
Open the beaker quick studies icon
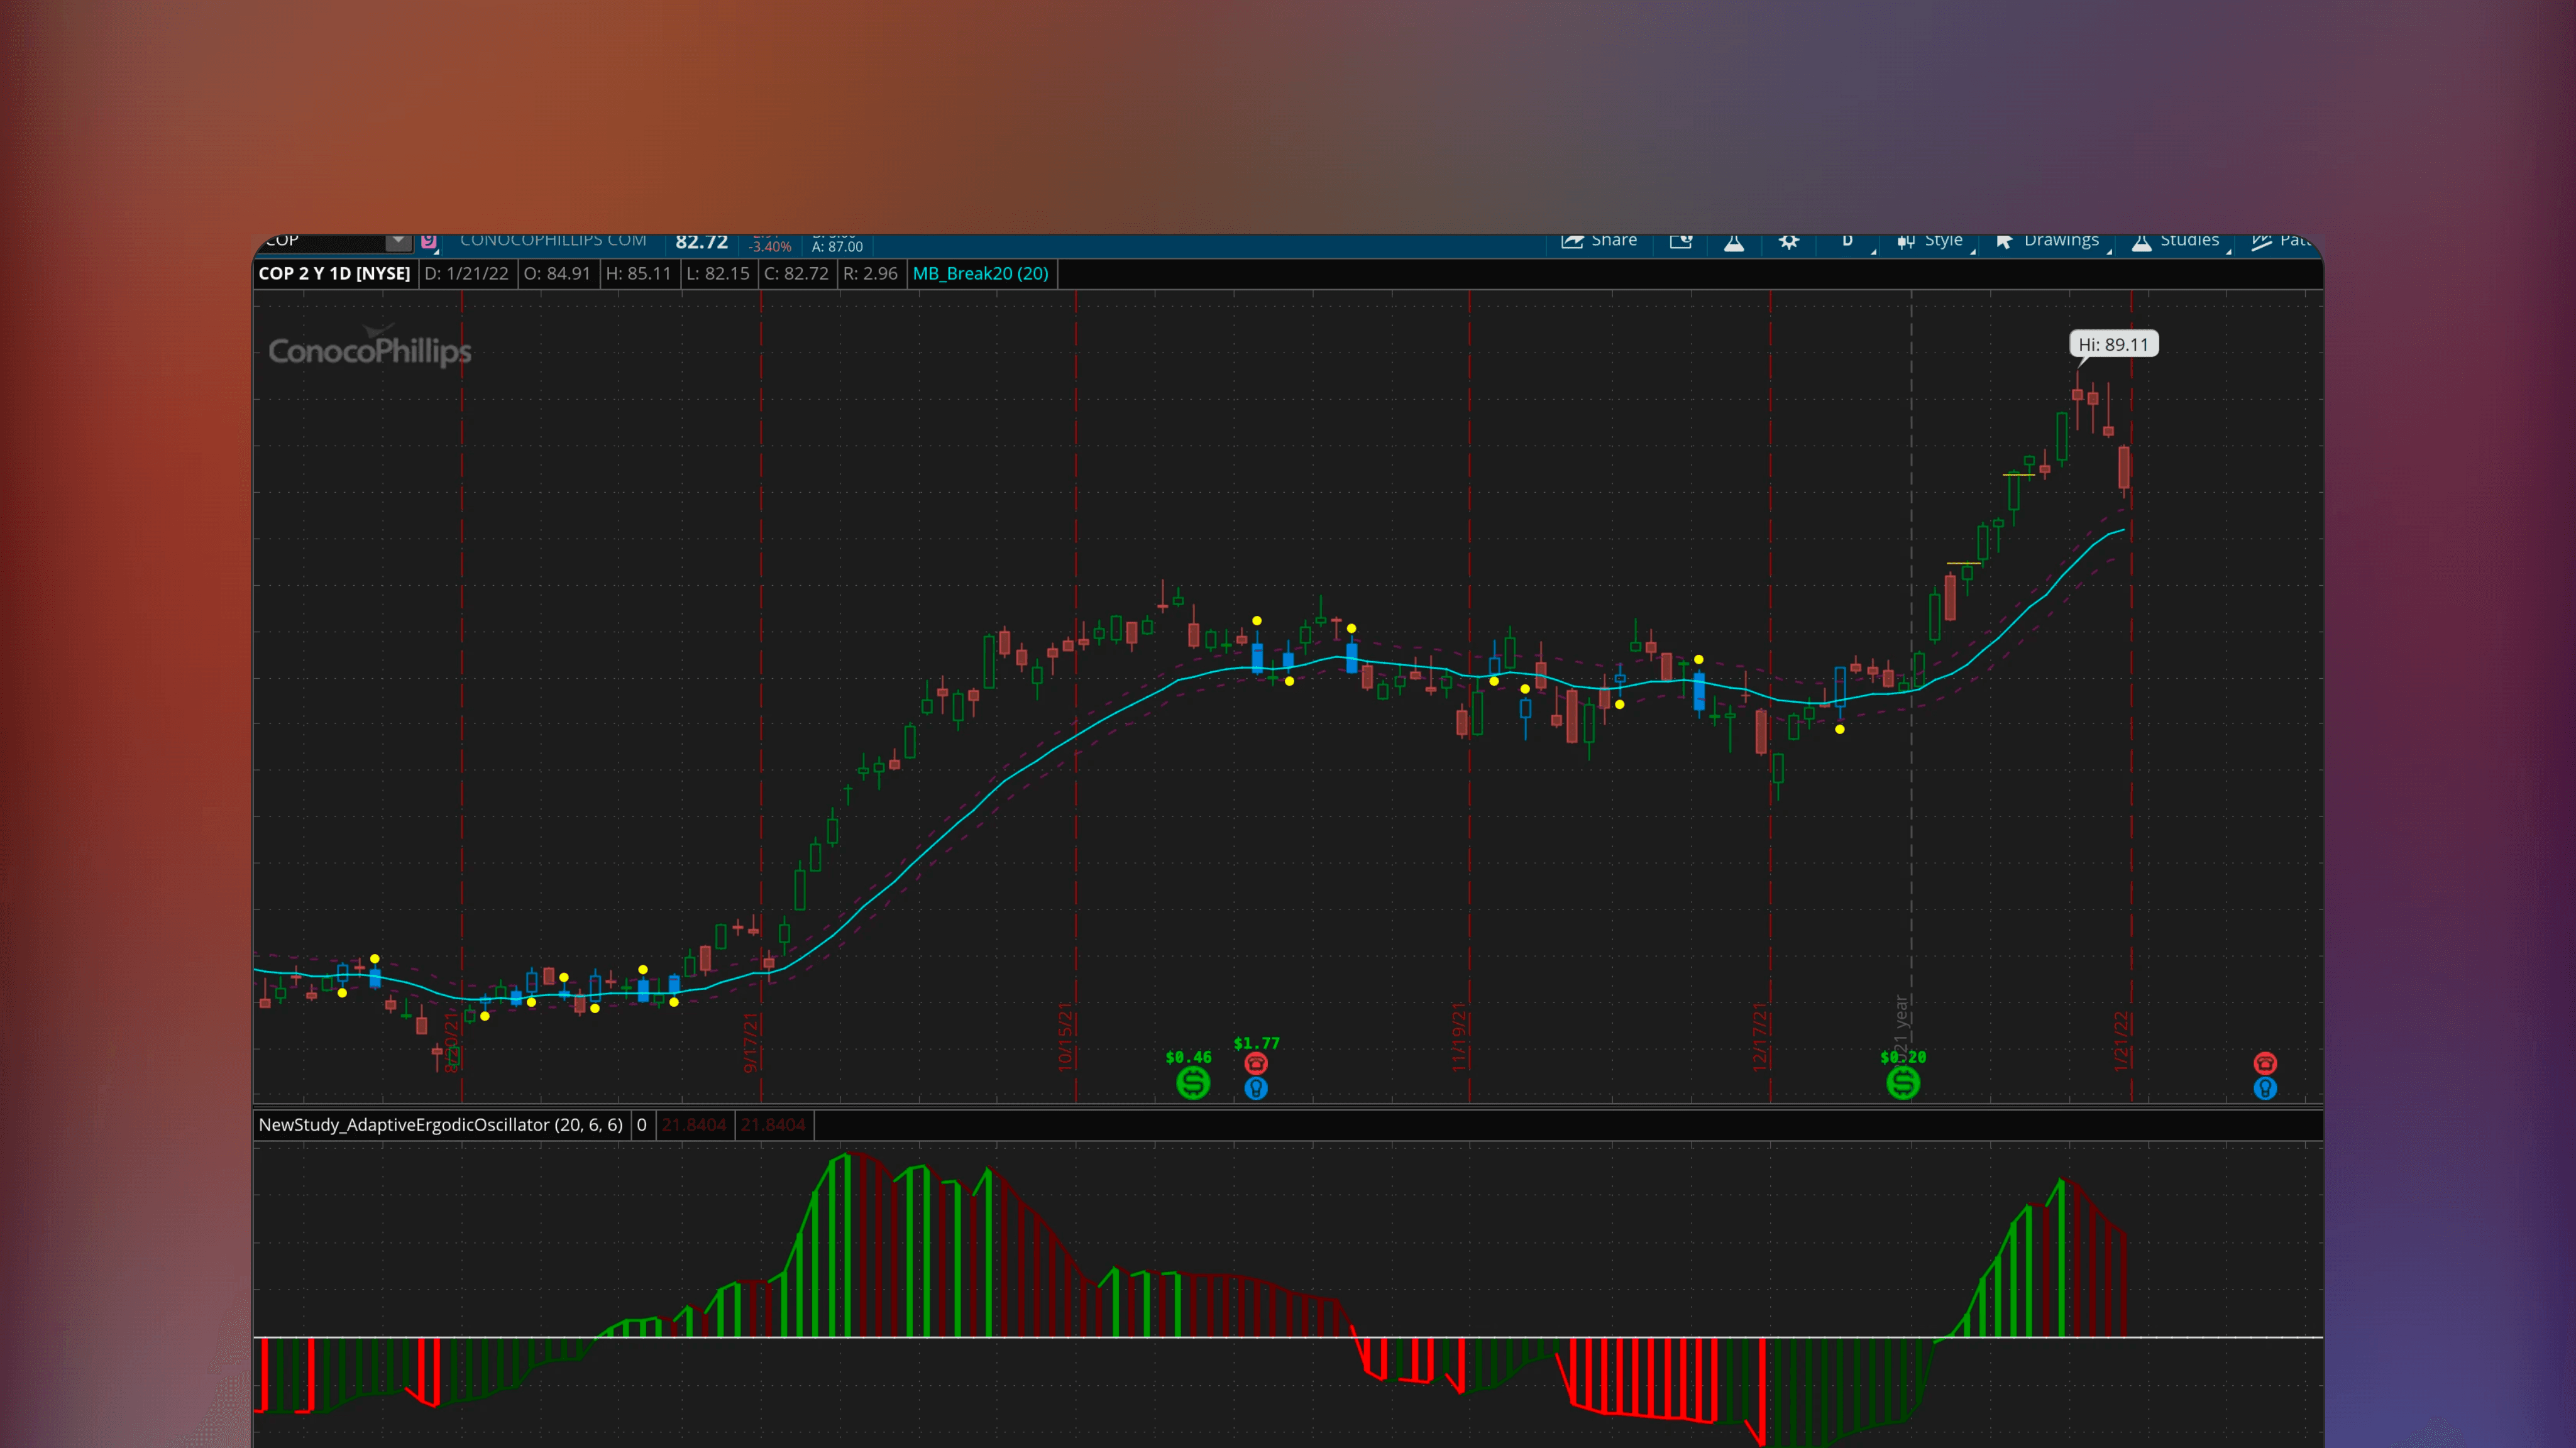point(1734,242)
